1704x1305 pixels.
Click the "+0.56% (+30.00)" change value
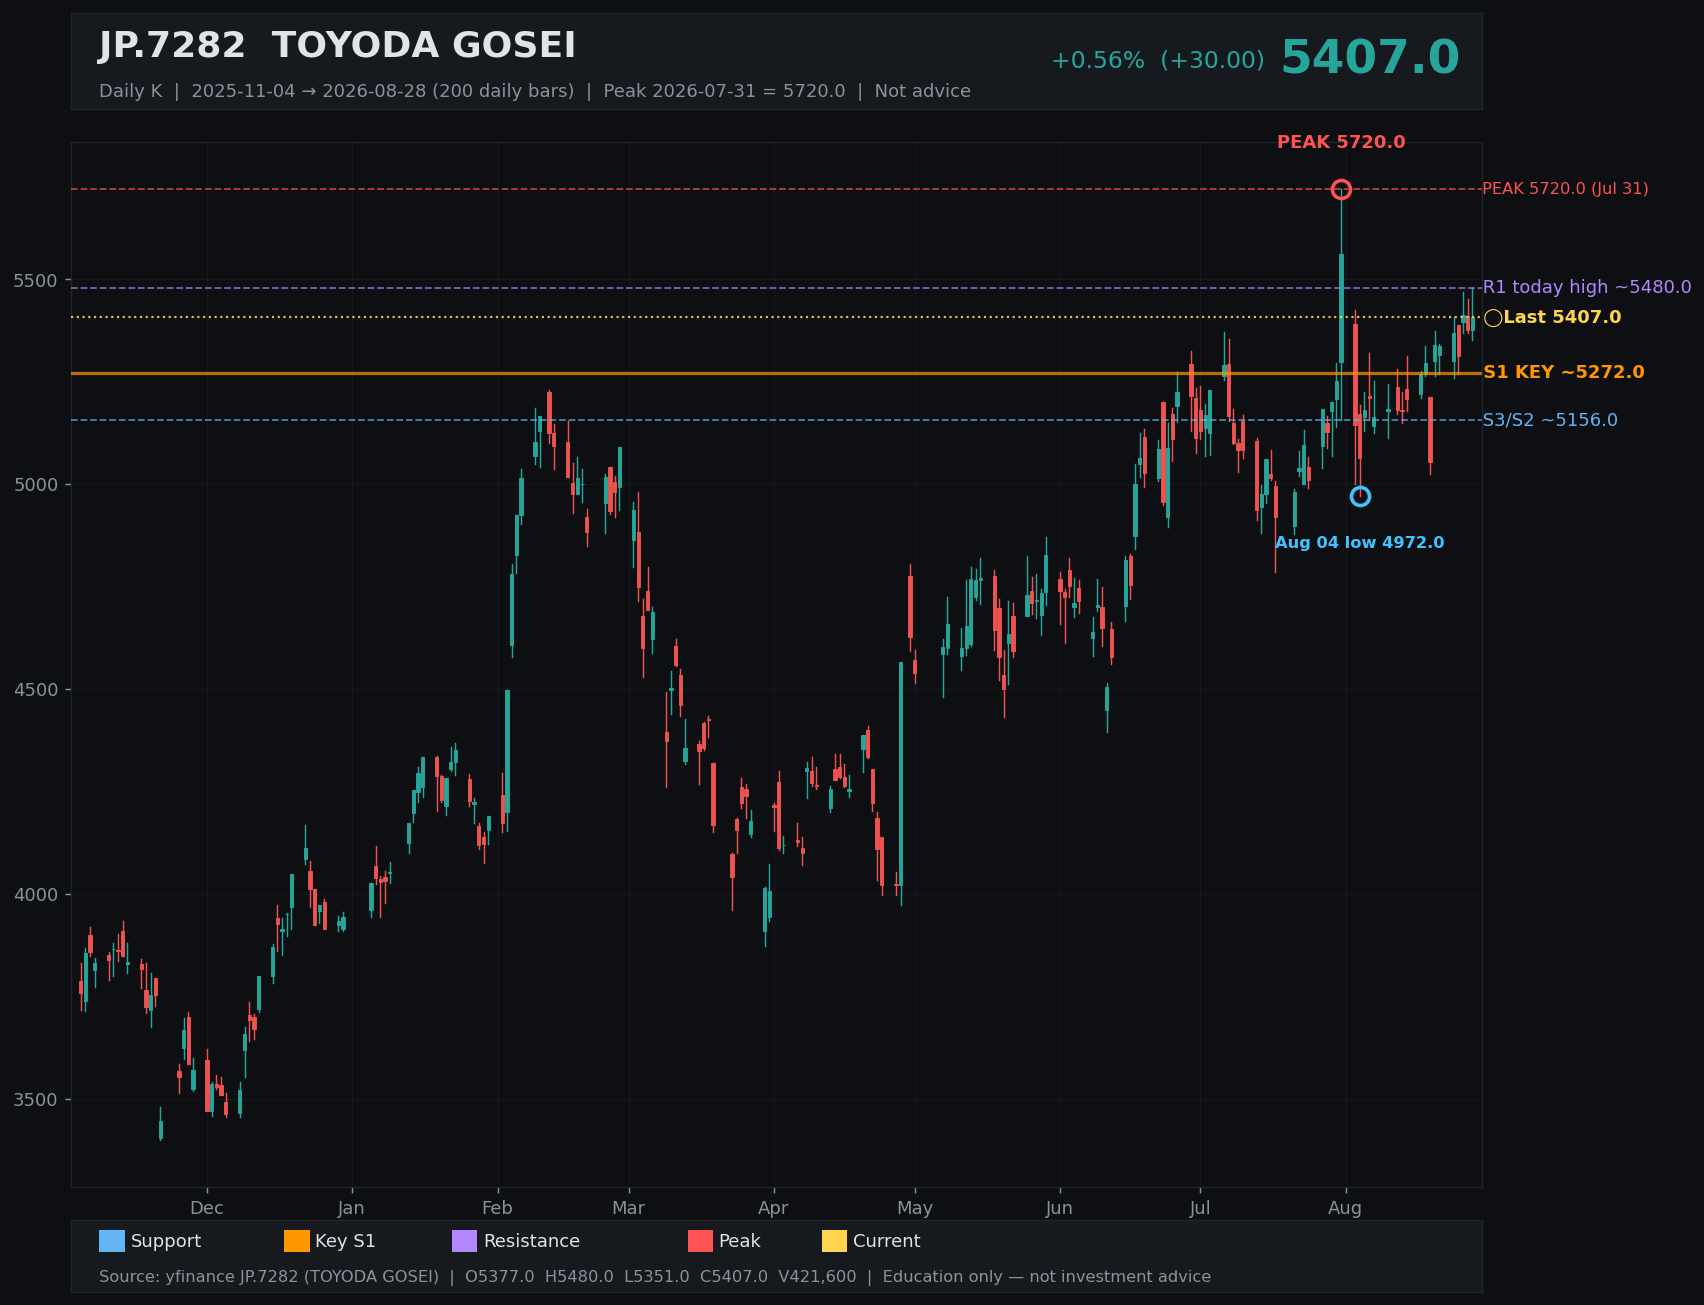point(1157,61)
